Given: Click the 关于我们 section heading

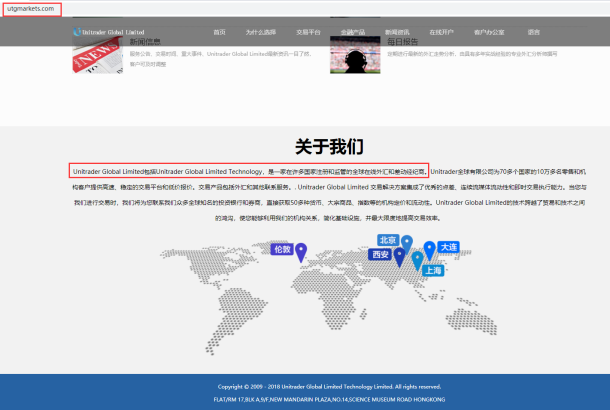Looking at the screenshot, I should pyautogui.click(x=329, y=147).
